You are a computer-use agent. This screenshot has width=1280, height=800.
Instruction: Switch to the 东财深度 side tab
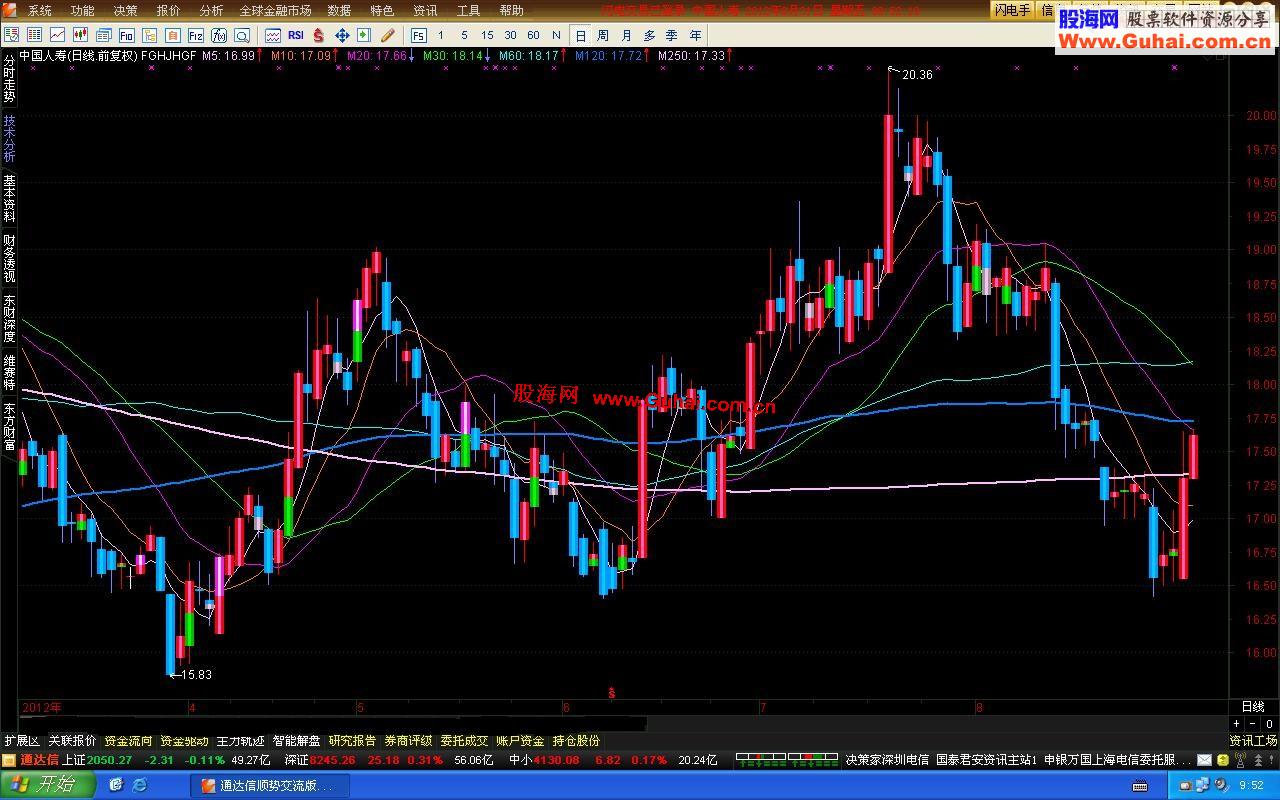9,319
